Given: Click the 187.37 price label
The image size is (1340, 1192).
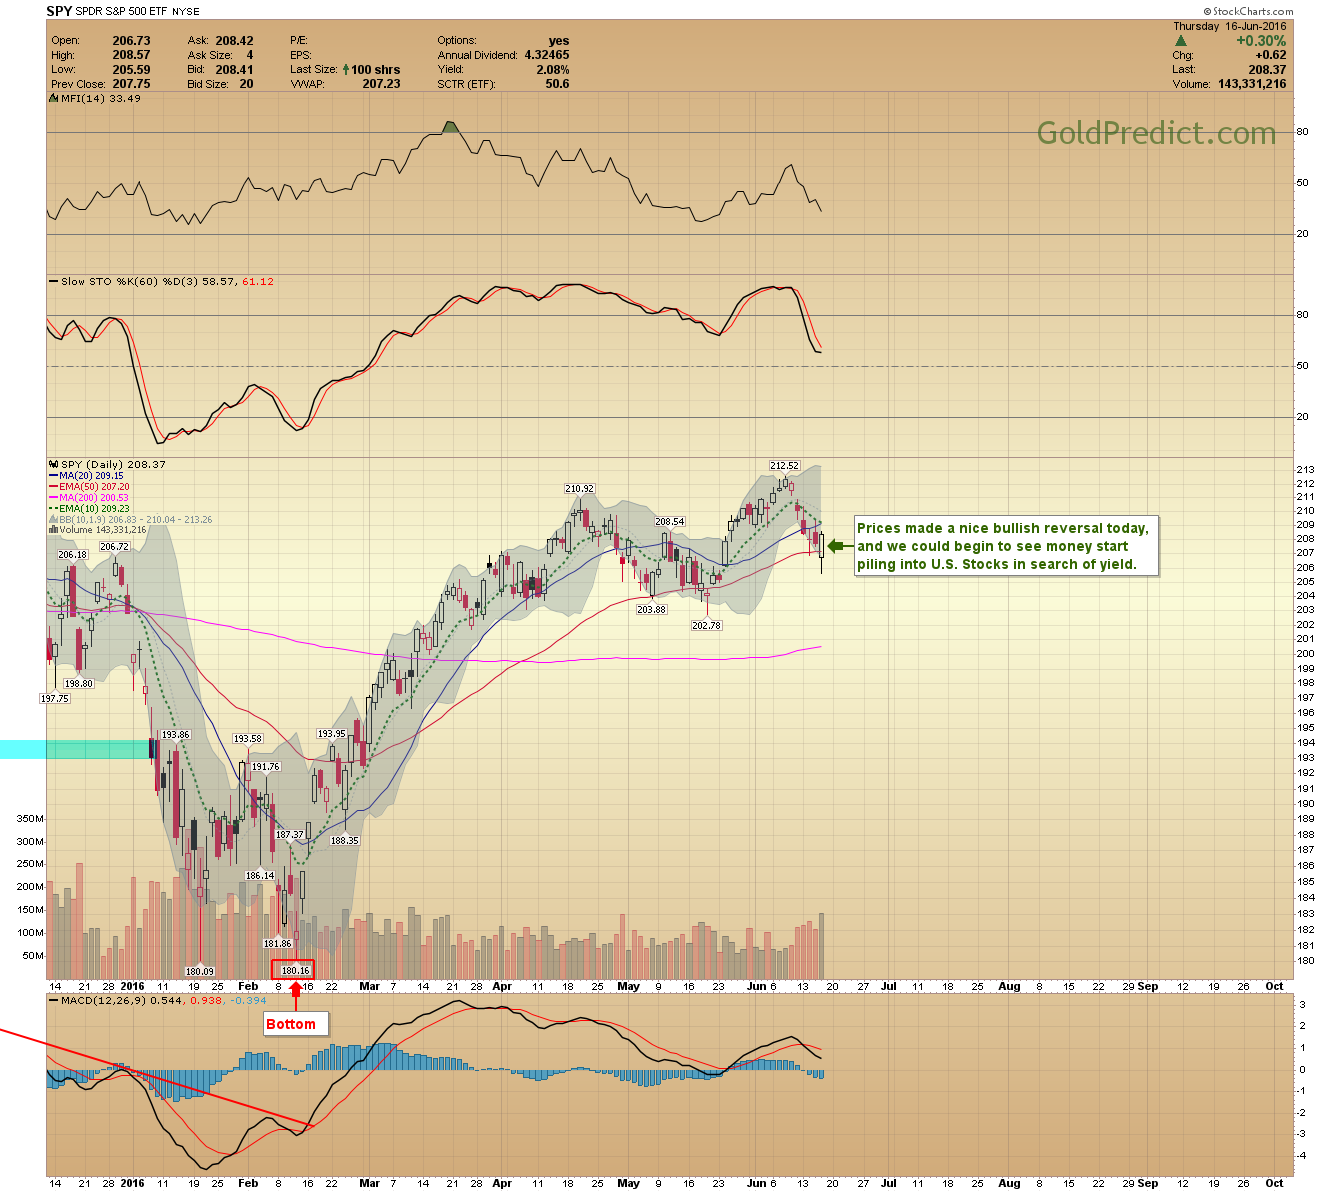Looking at the screenshot, I should [x=290, y=835].
